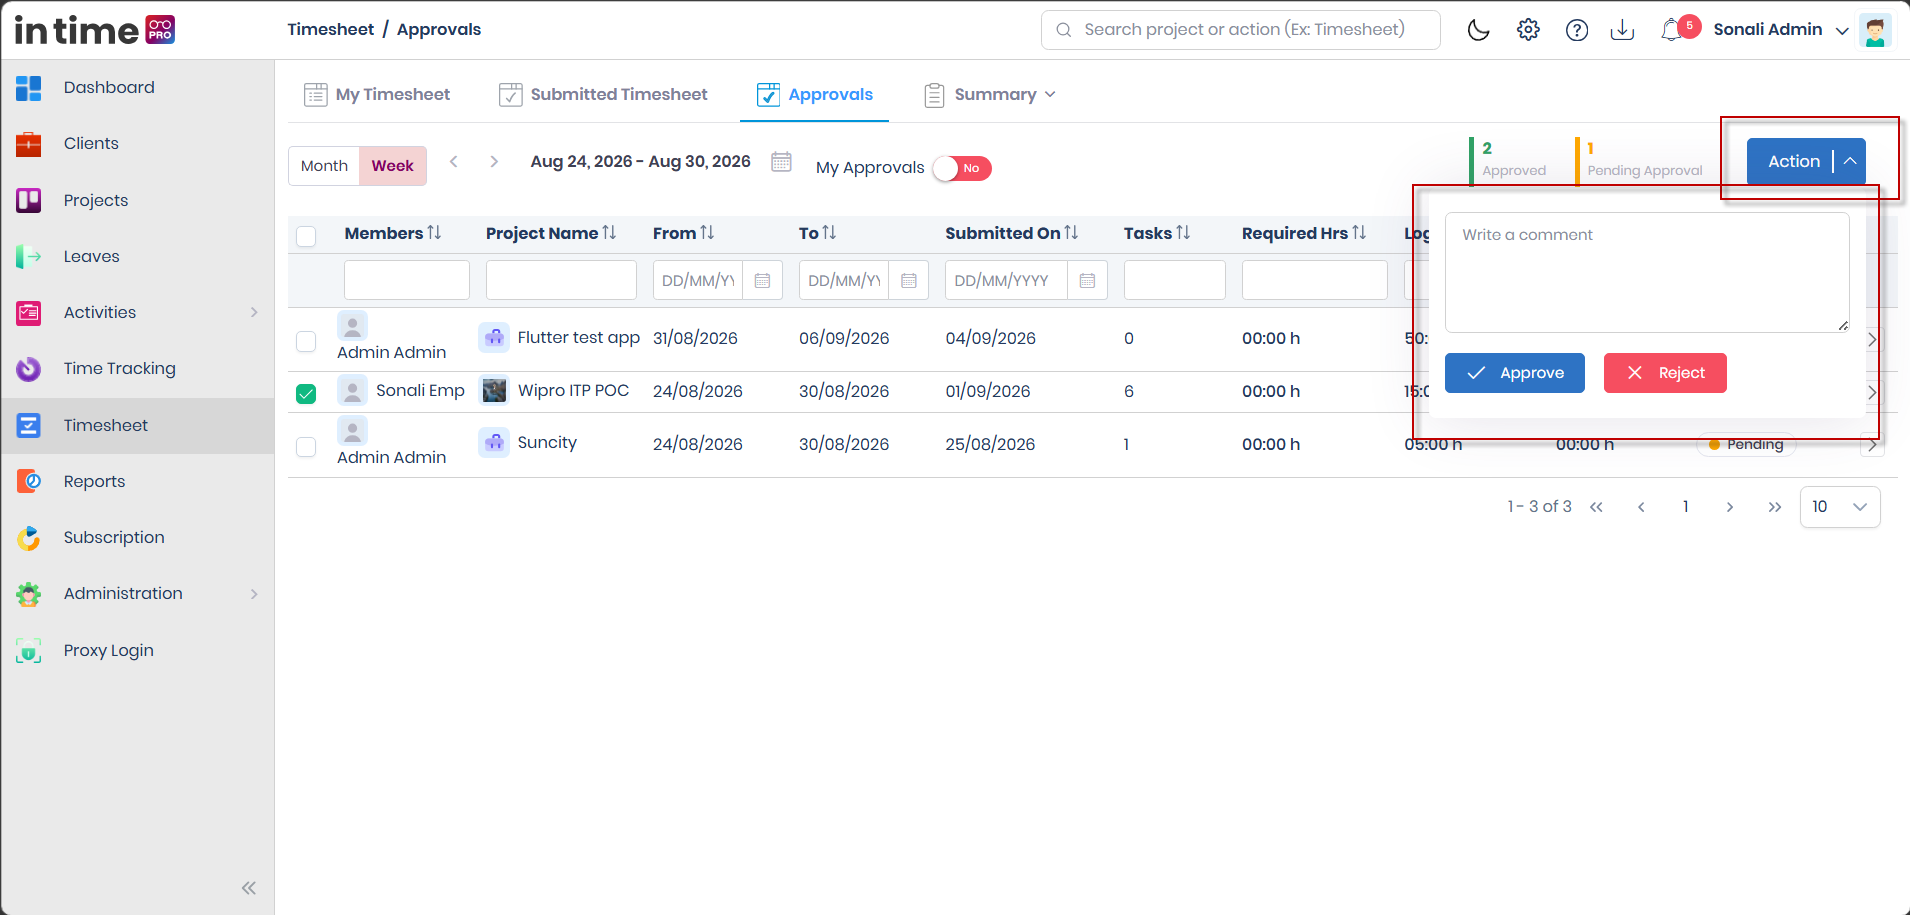Toggle My Approvals switch
Image resolution: width=1910 pixels, height=915 pixels.
(962, 168)
